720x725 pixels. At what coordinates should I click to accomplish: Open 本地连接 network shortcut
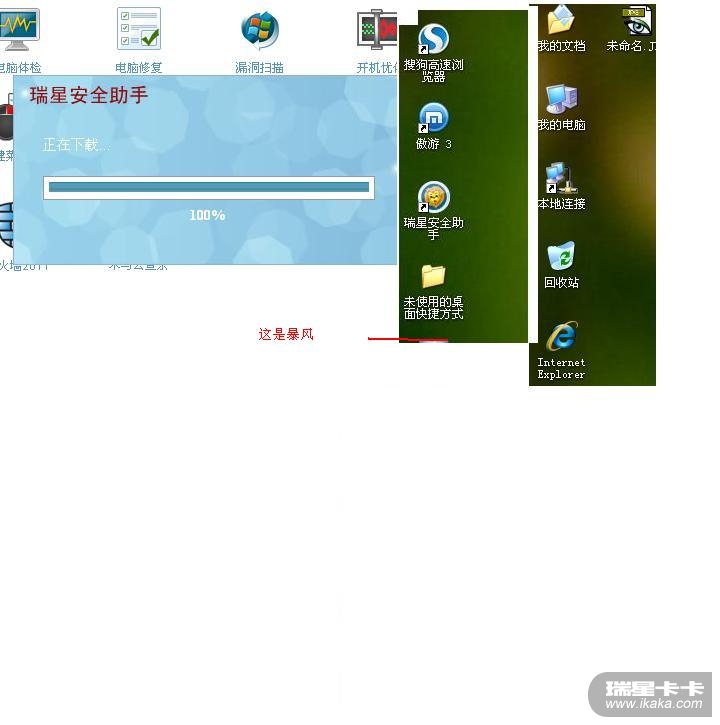(x=560, y=178)
